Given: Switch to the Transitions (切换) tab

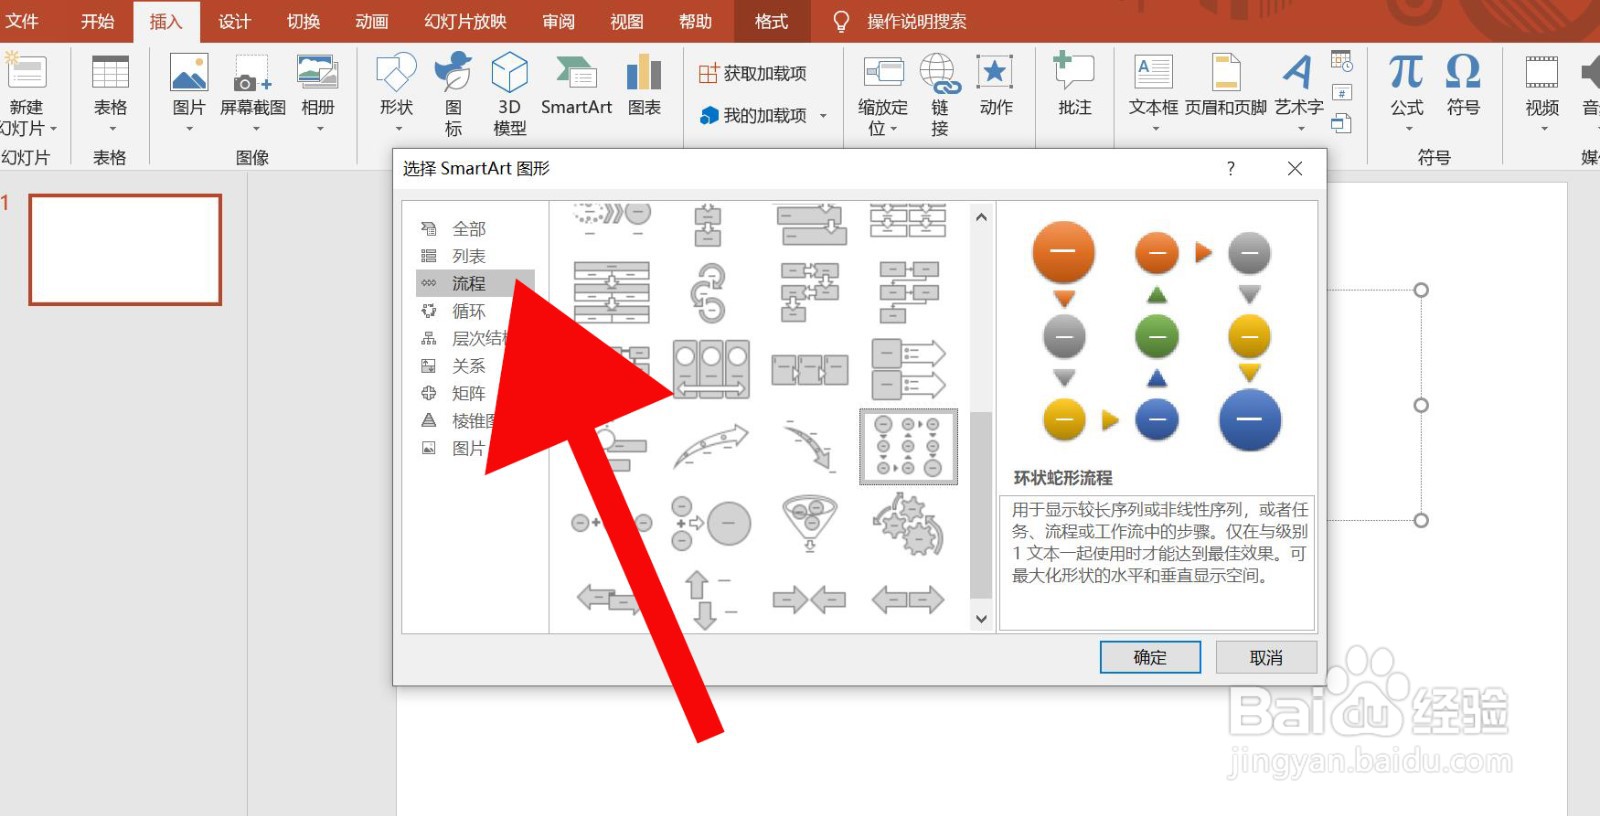Looking at the screenshot, I should click(x=303, y=21).
